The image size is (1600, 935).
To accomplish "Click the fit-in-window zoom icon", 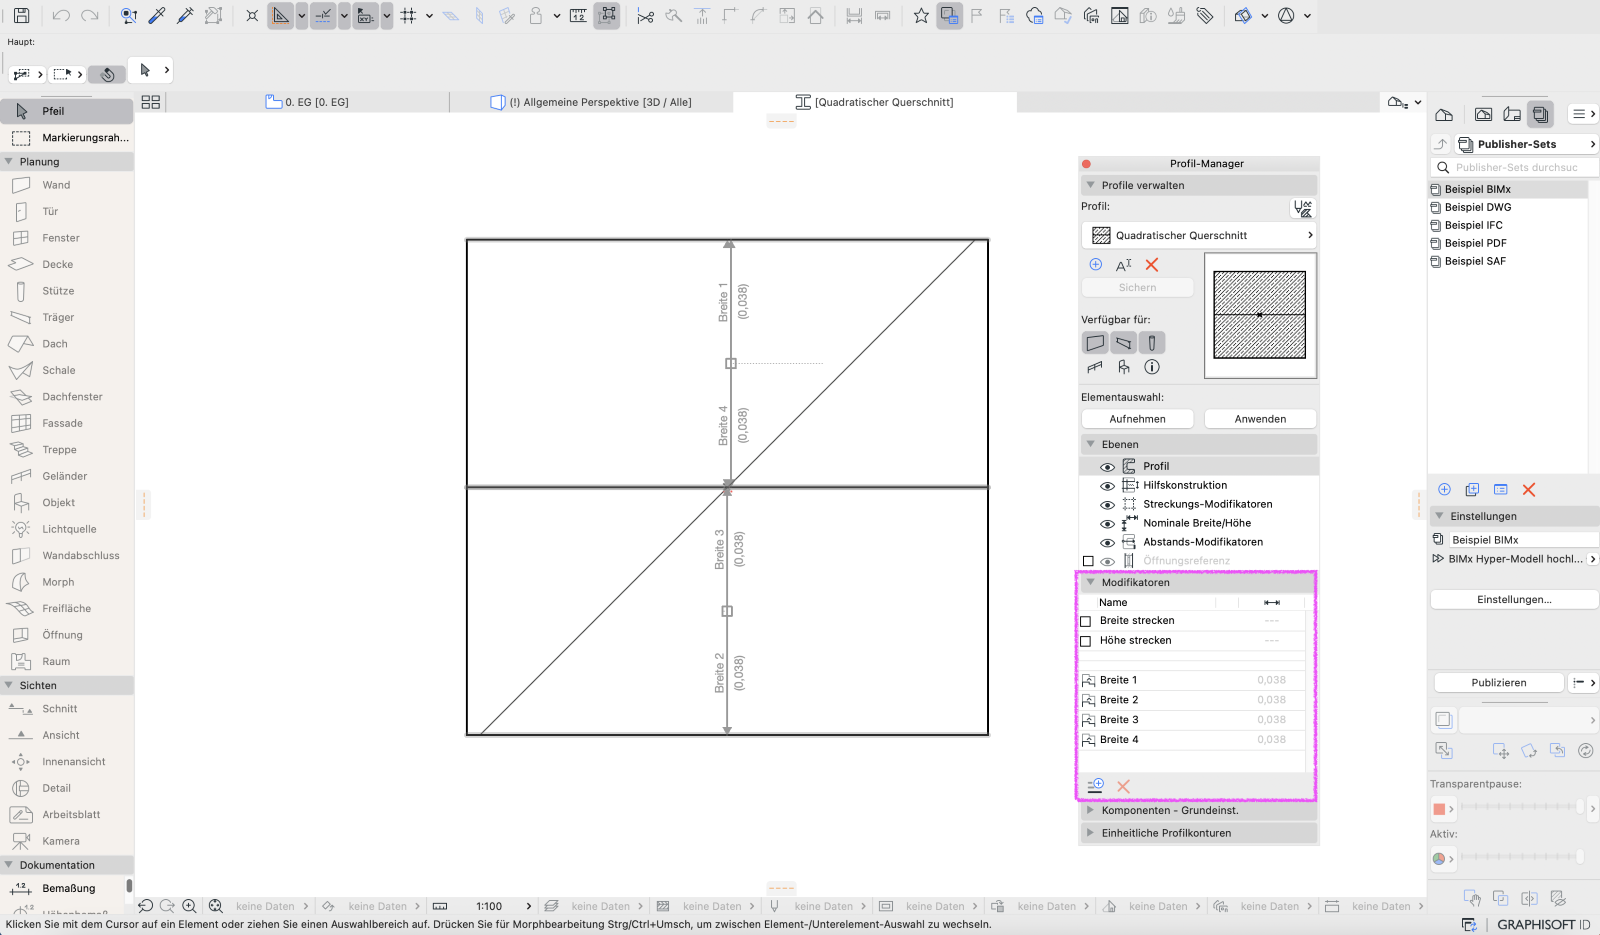I will point(215,906).
